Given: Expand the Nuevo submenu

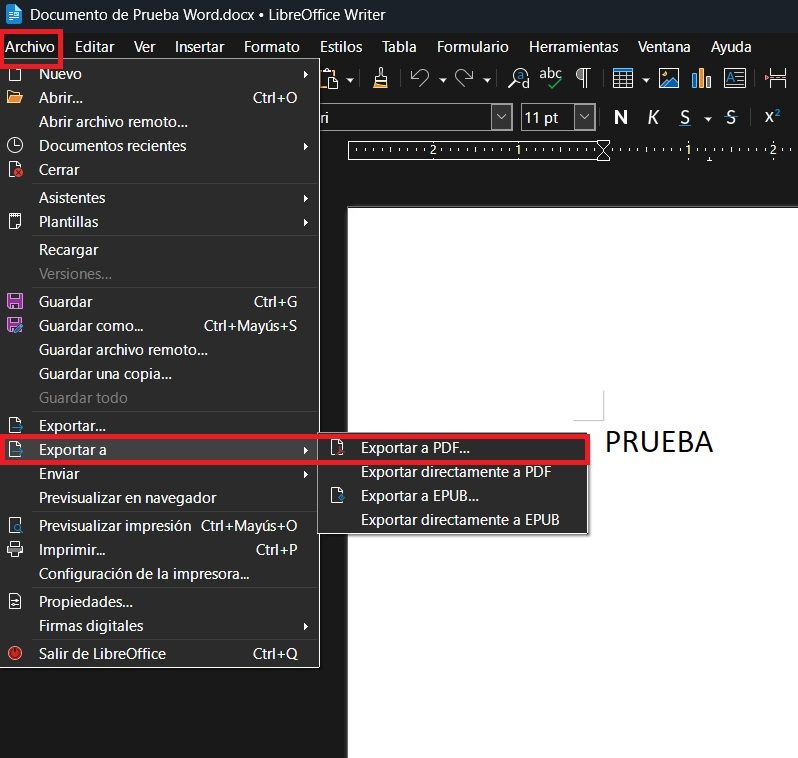Looking at the screenshot, I should pyautogui.click(x=159, y=74).
